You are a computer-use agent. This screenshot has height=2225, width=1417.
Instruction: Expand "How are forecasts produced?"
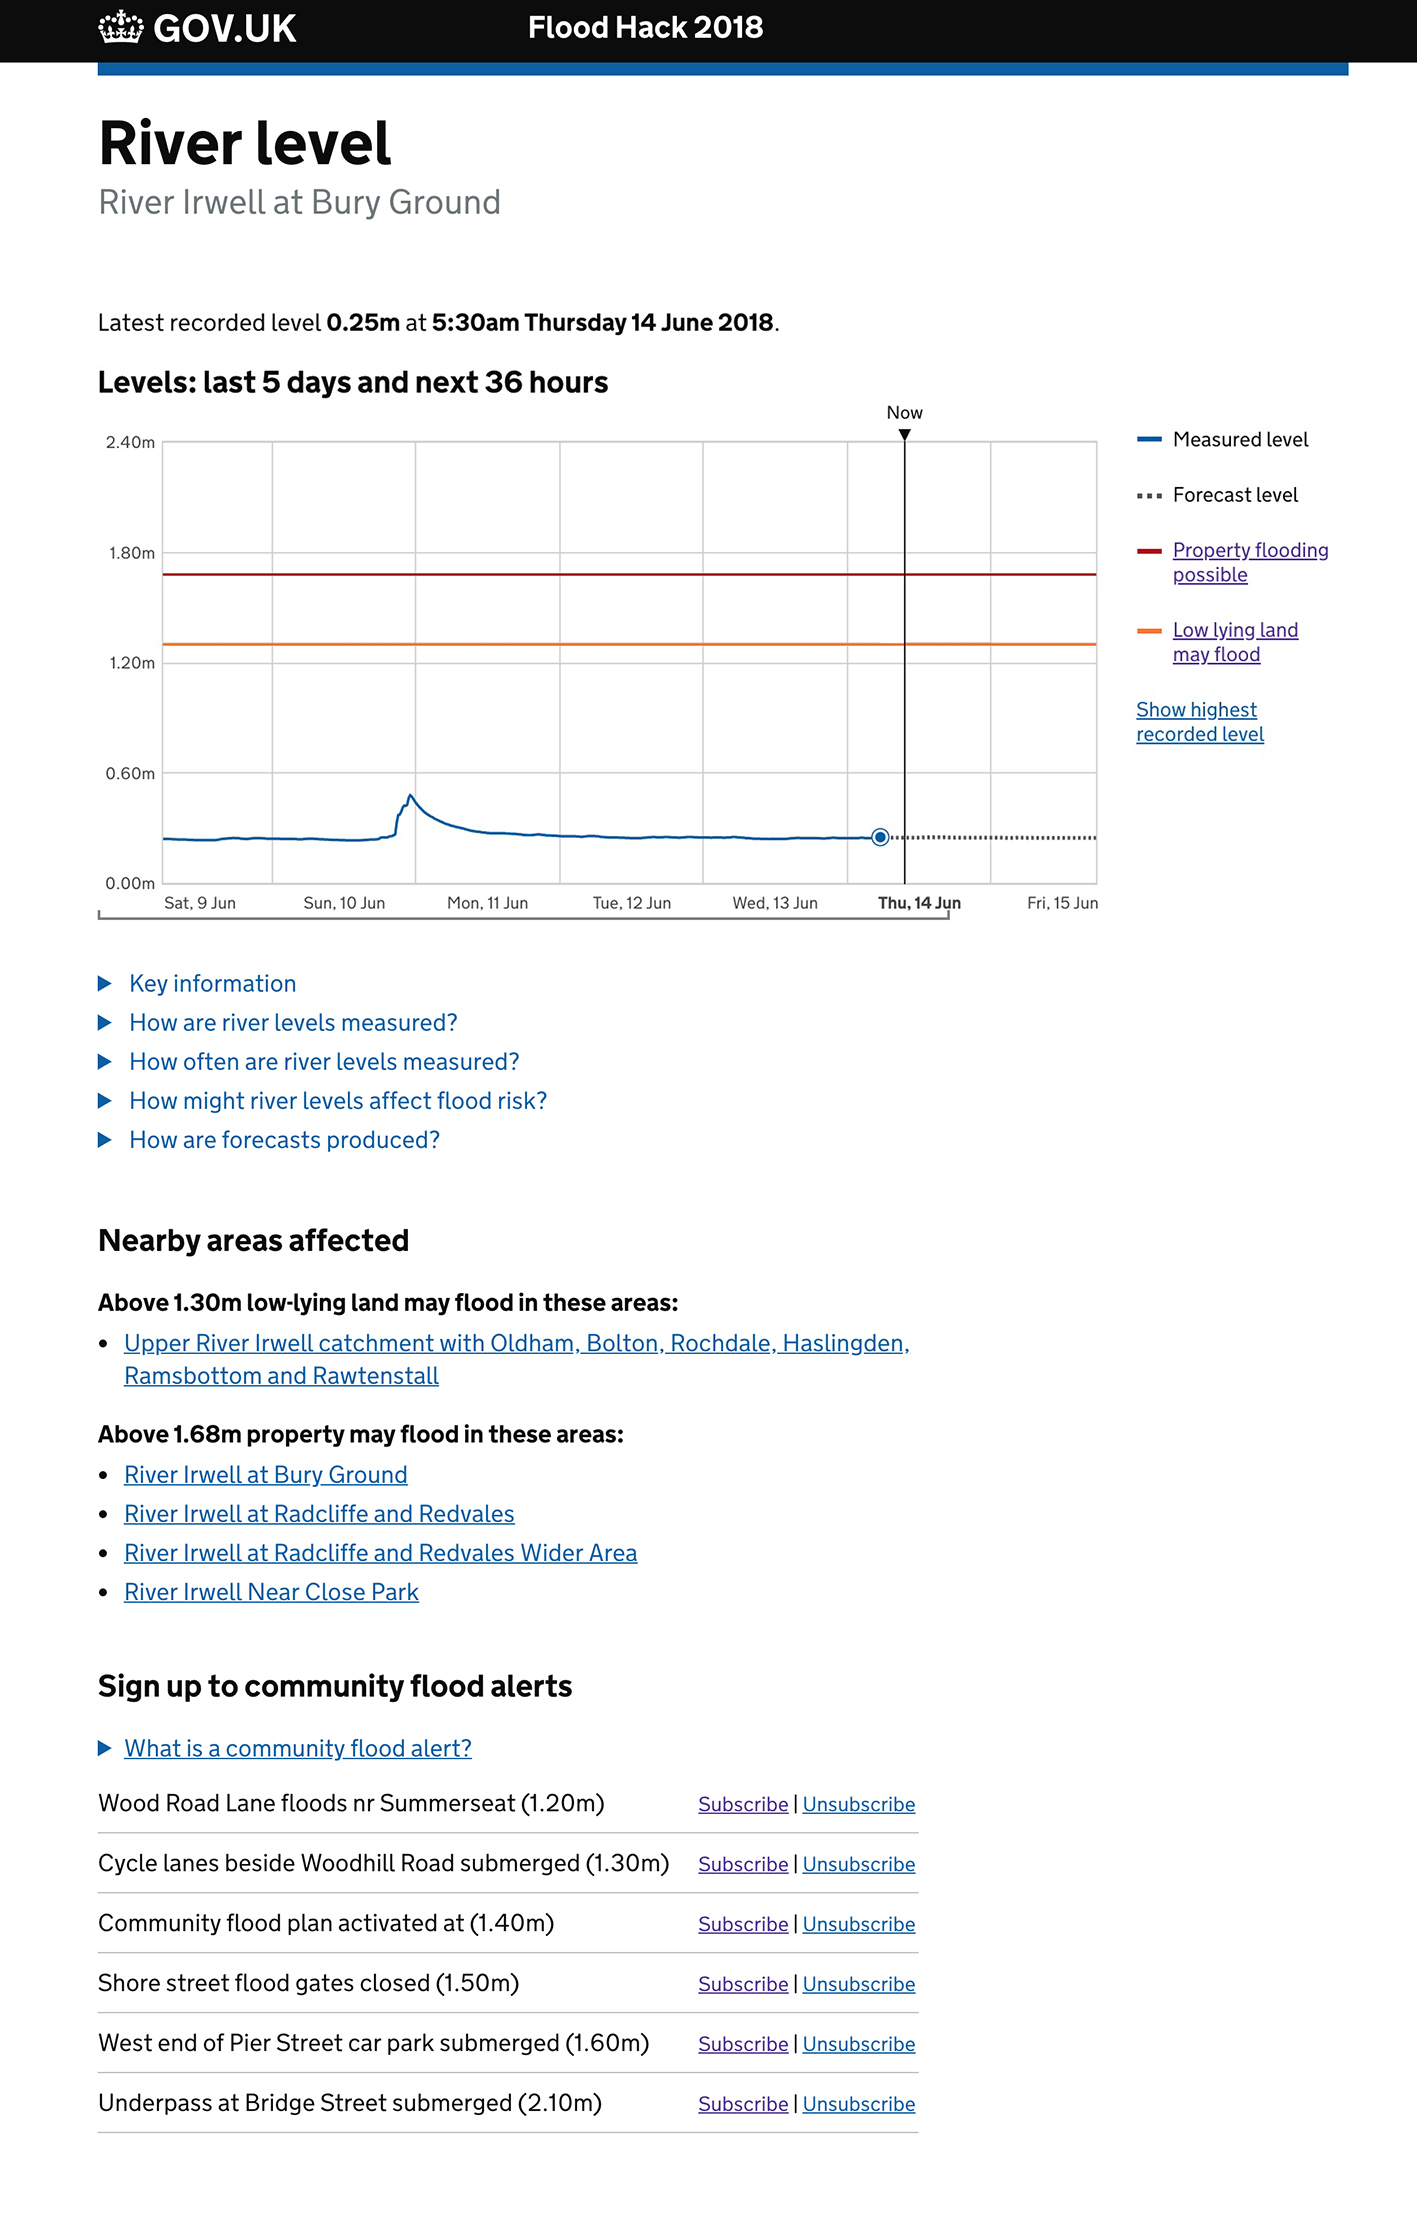[283, 1140]
